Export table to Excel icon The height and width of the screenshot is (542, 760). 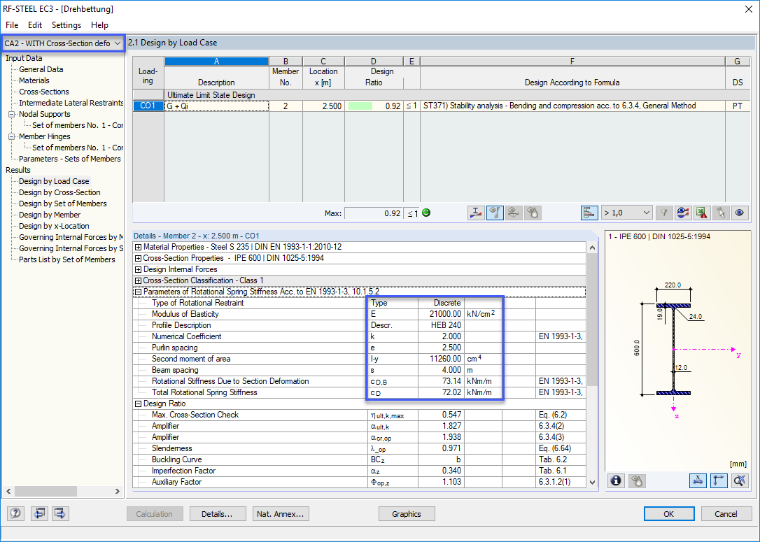tap(701, 213)
